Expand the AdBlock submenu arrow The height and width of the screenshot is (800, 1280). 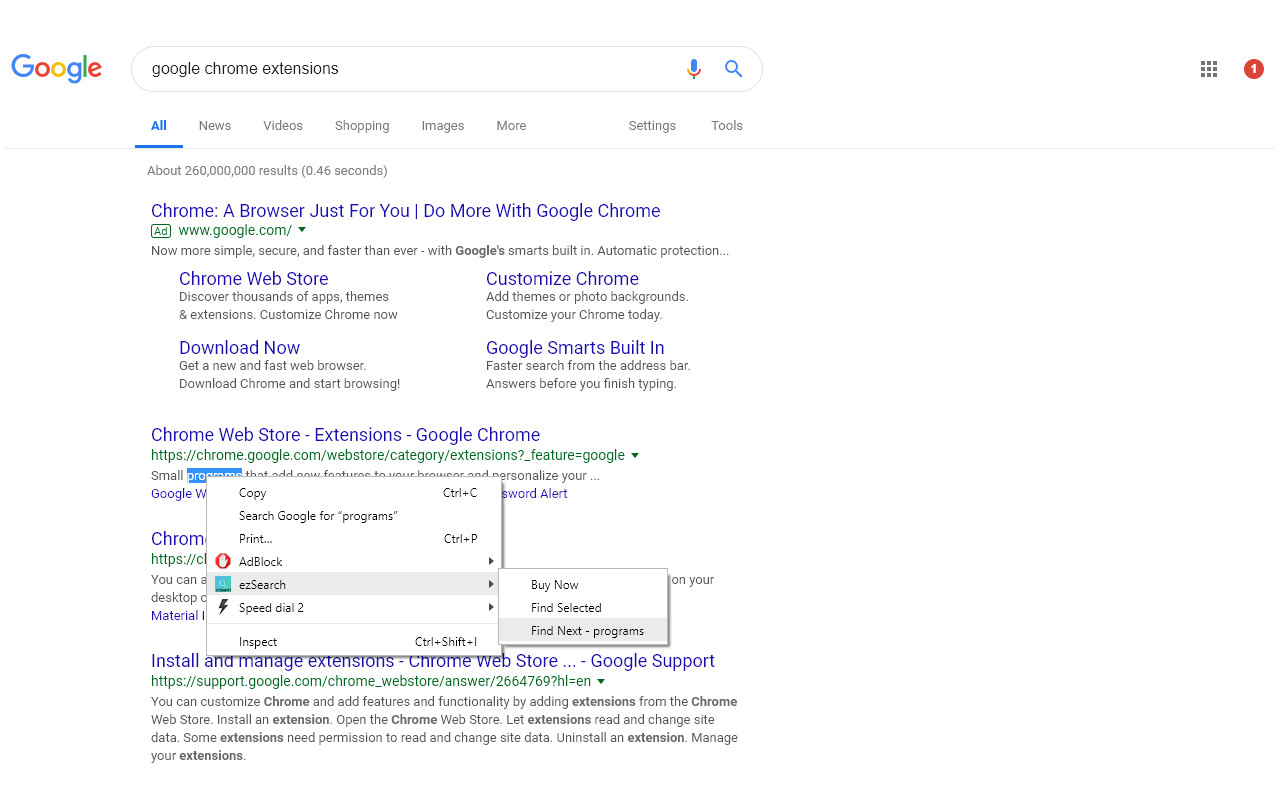point(491,561)
